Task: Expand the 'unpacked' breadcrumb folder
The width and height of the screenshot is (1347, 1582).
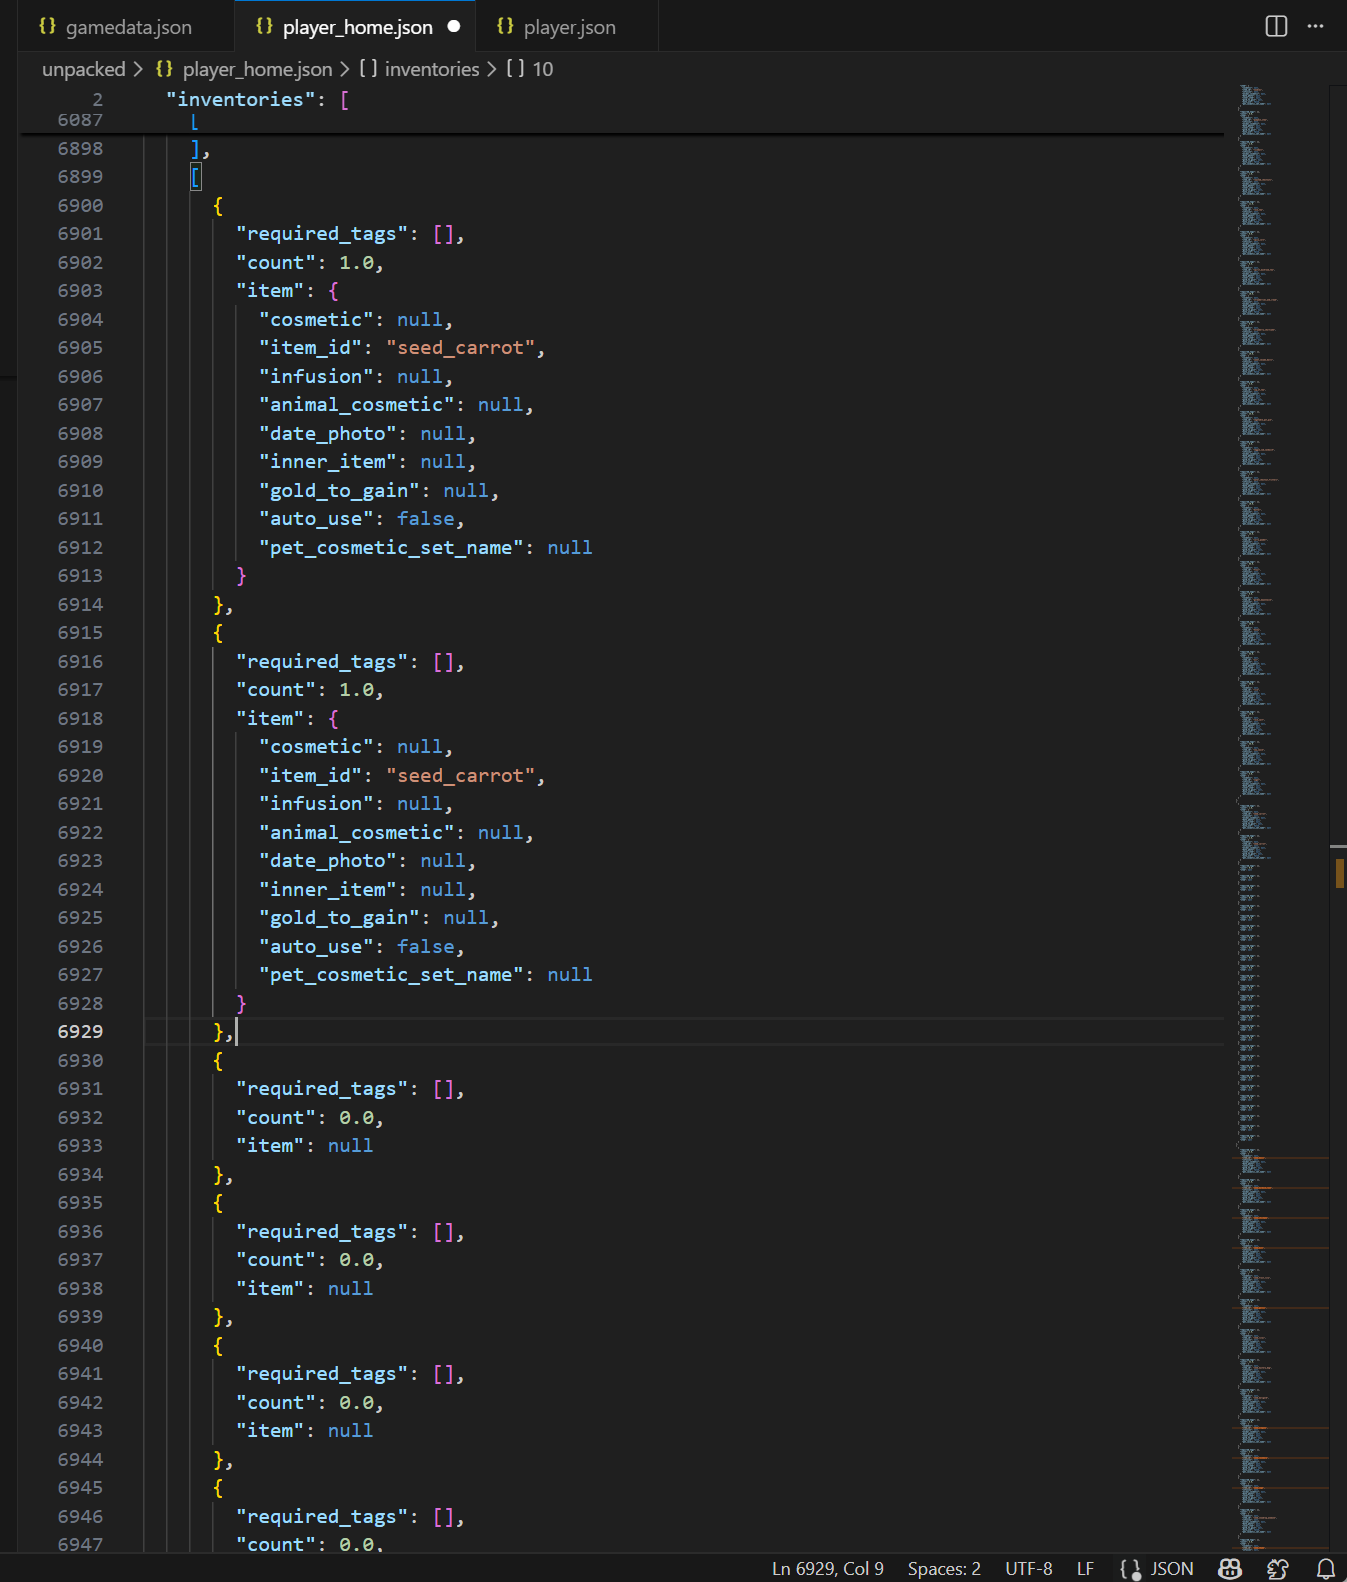Action: (83, 69)
